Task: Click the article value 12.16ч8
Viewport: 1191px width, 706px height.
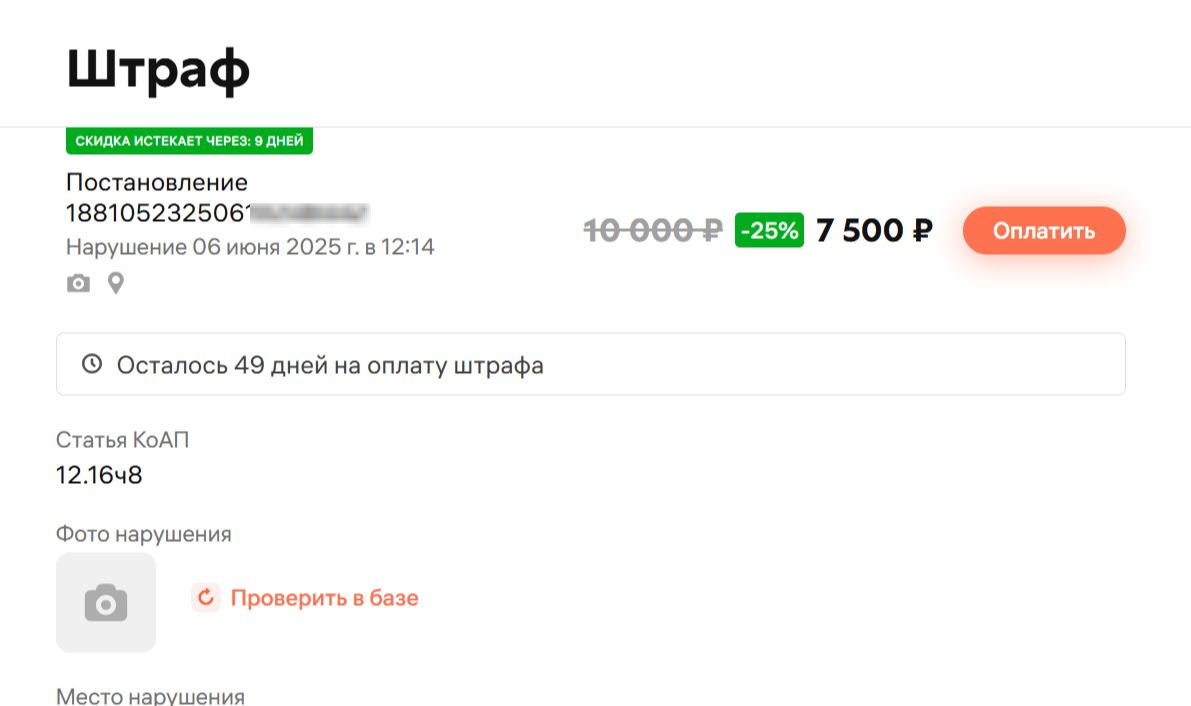Action: (x=99, y=475)
